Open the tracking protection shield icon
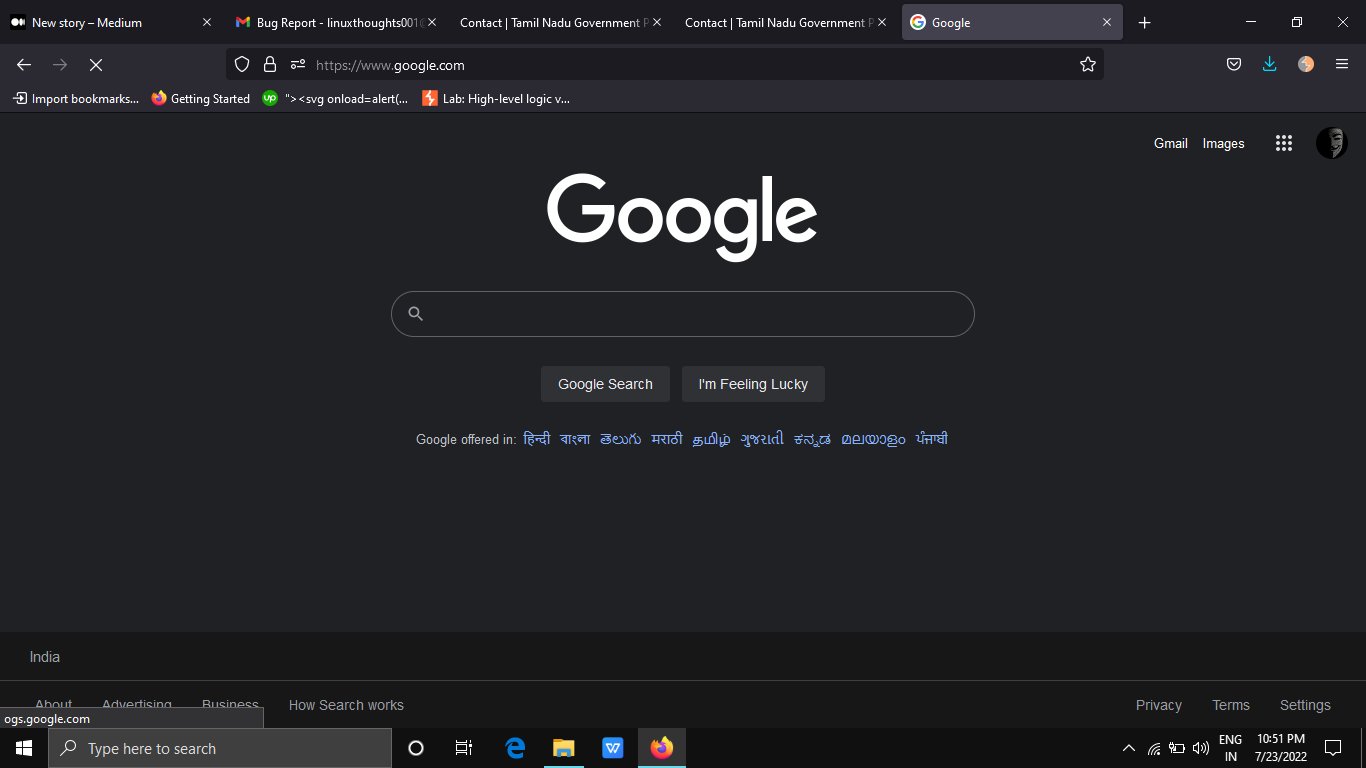Viewport: 1366px width, 768px height. click(x=242, y=64)
